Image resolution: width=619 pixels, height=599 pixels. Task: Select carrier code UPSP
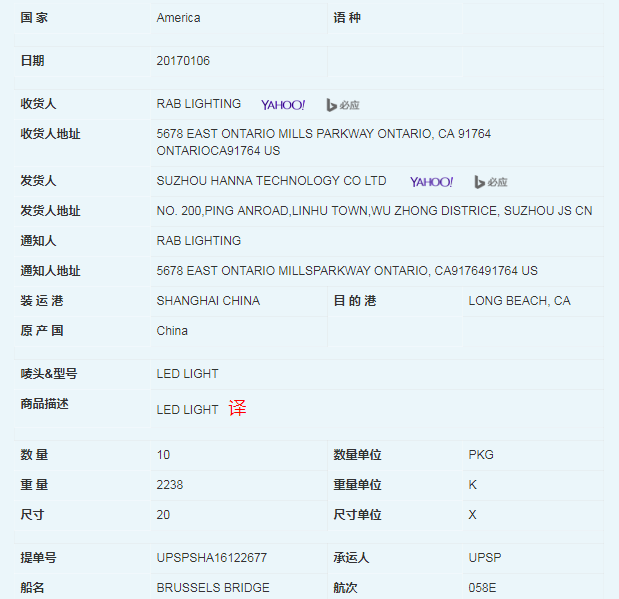pyautogui.click(x=485, y=558)
